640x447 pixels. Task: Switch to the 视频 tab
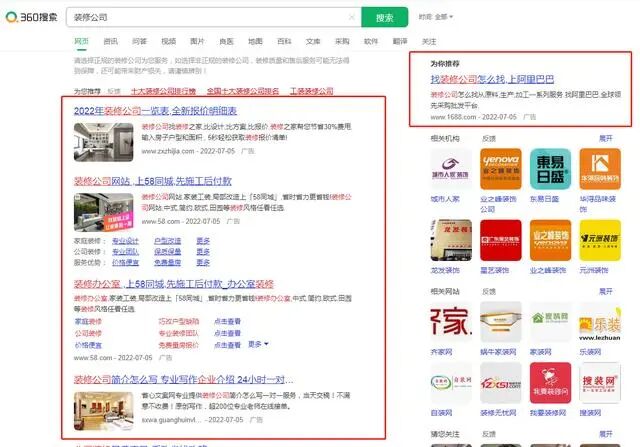pos(168,41)
